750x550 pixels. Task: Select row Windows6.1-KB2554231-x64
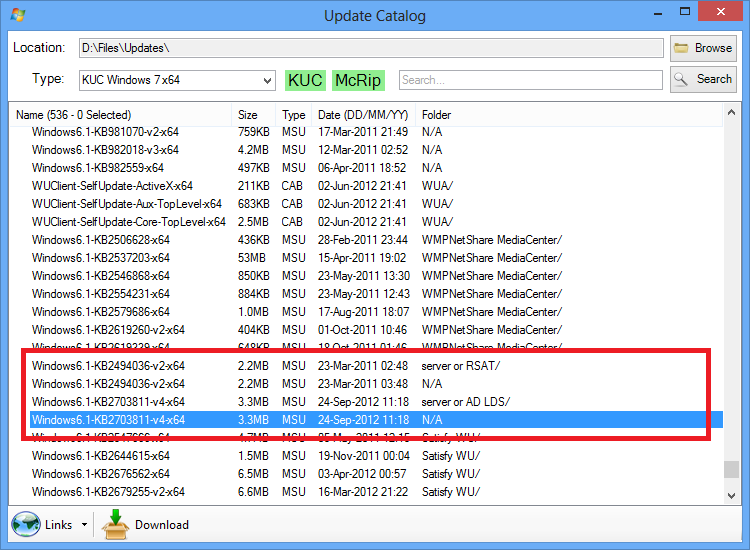pyautogui.click(x=376, y=294)
